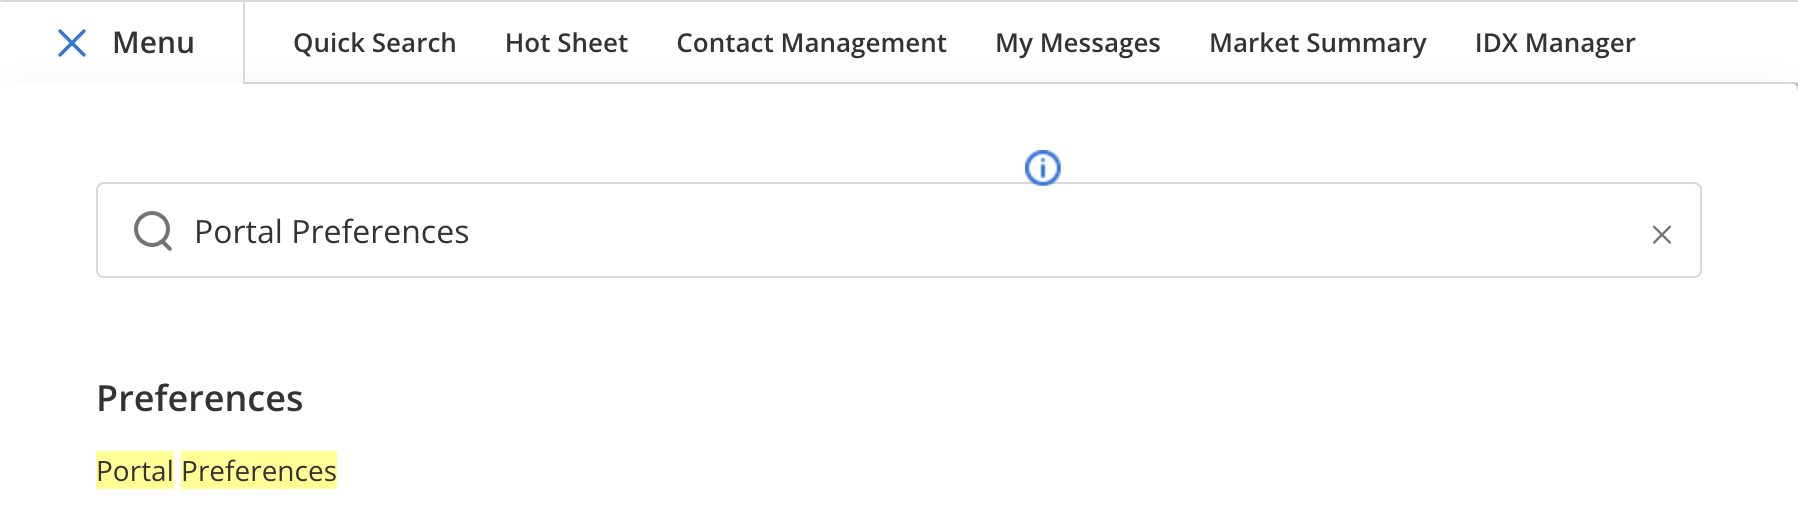Open My Messages

pyautogui.click(x=1078, y=43)
